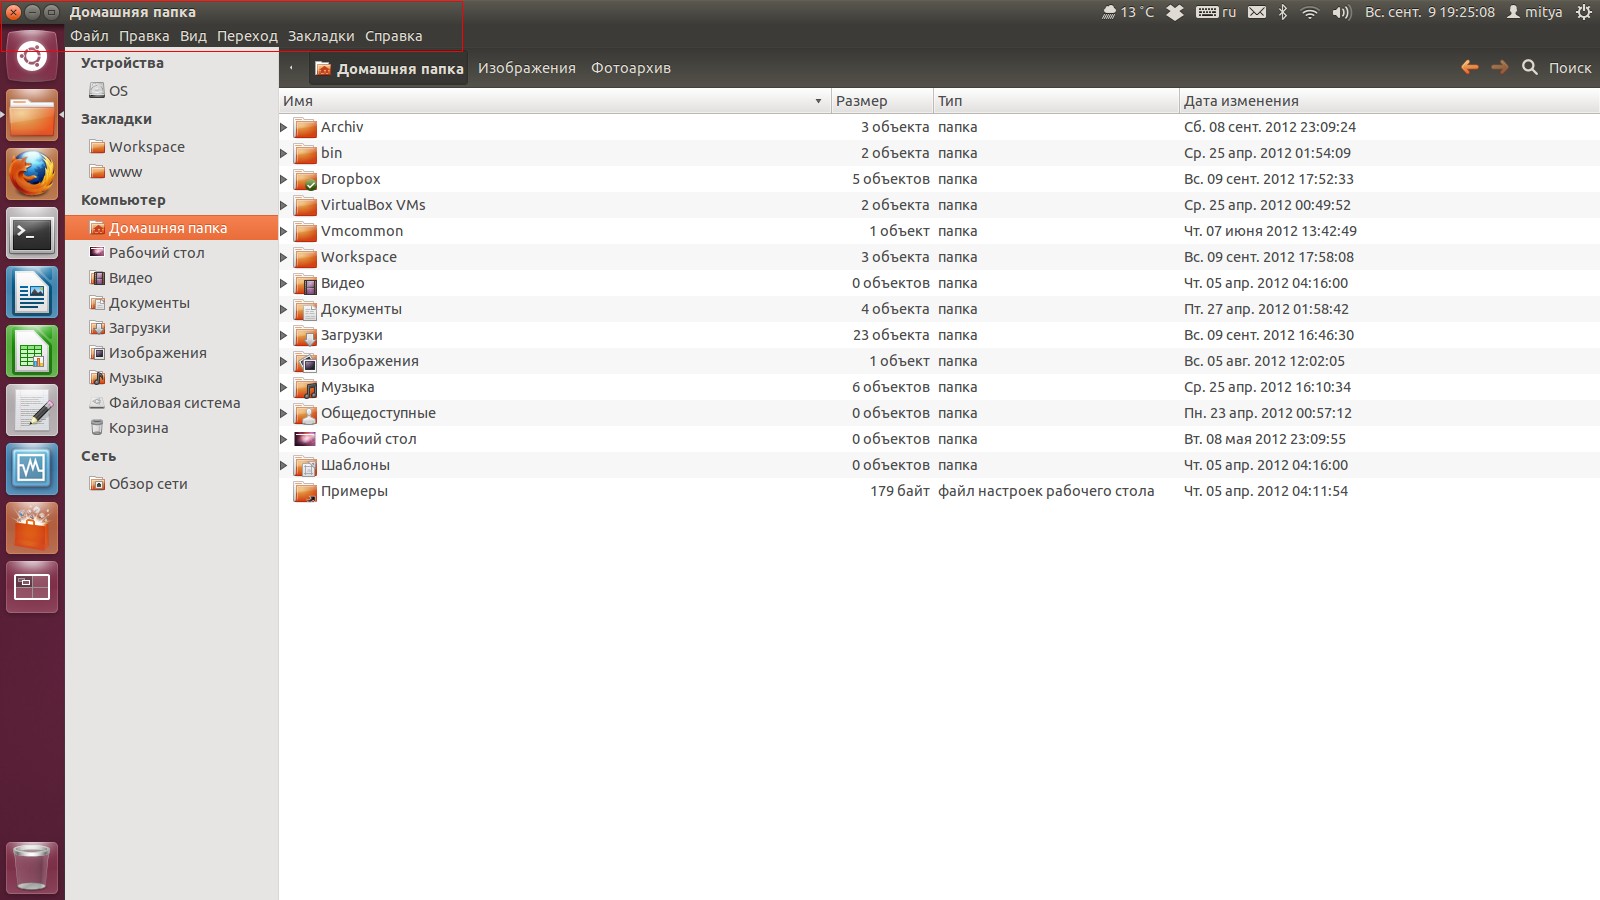
Task: Toggle sort order on Имя column
Action: [x=550, y=101]
